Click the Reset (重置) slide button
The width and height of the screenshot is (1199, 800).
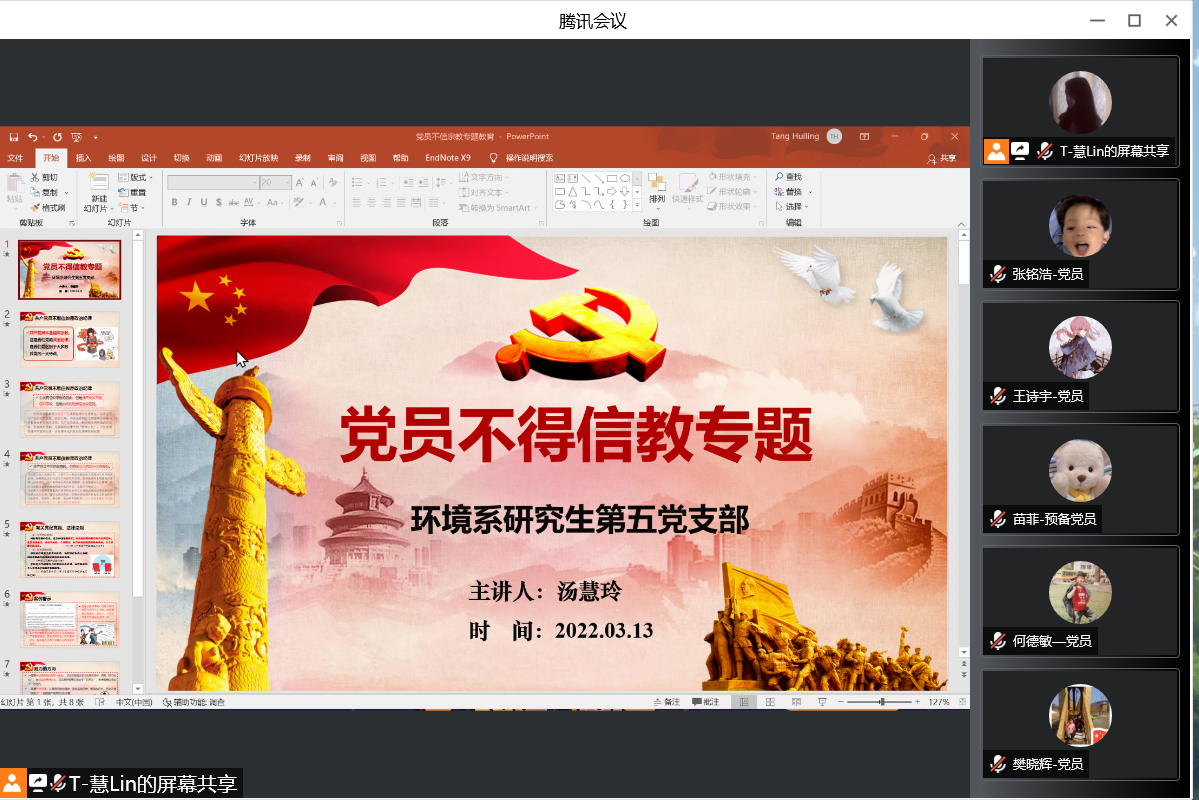(x=132, y=192)
